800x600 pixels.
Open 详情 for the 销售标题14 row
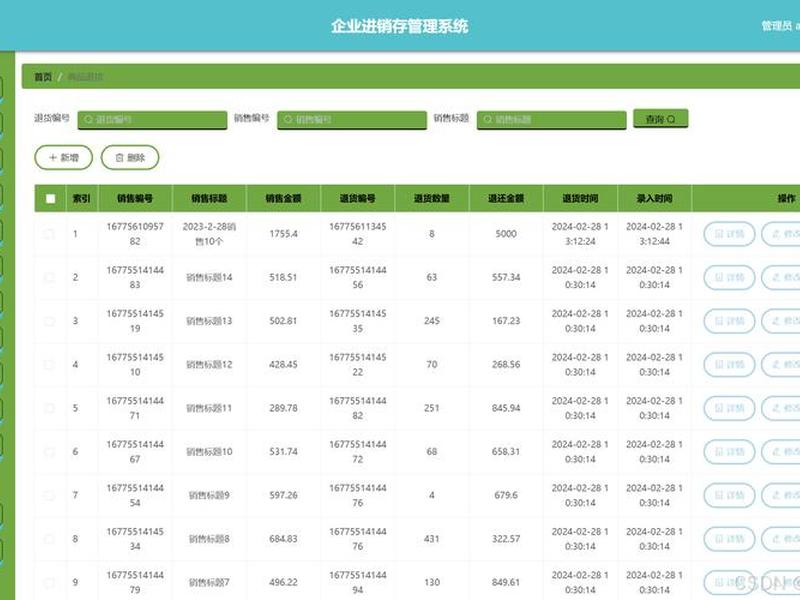point(729,278)
